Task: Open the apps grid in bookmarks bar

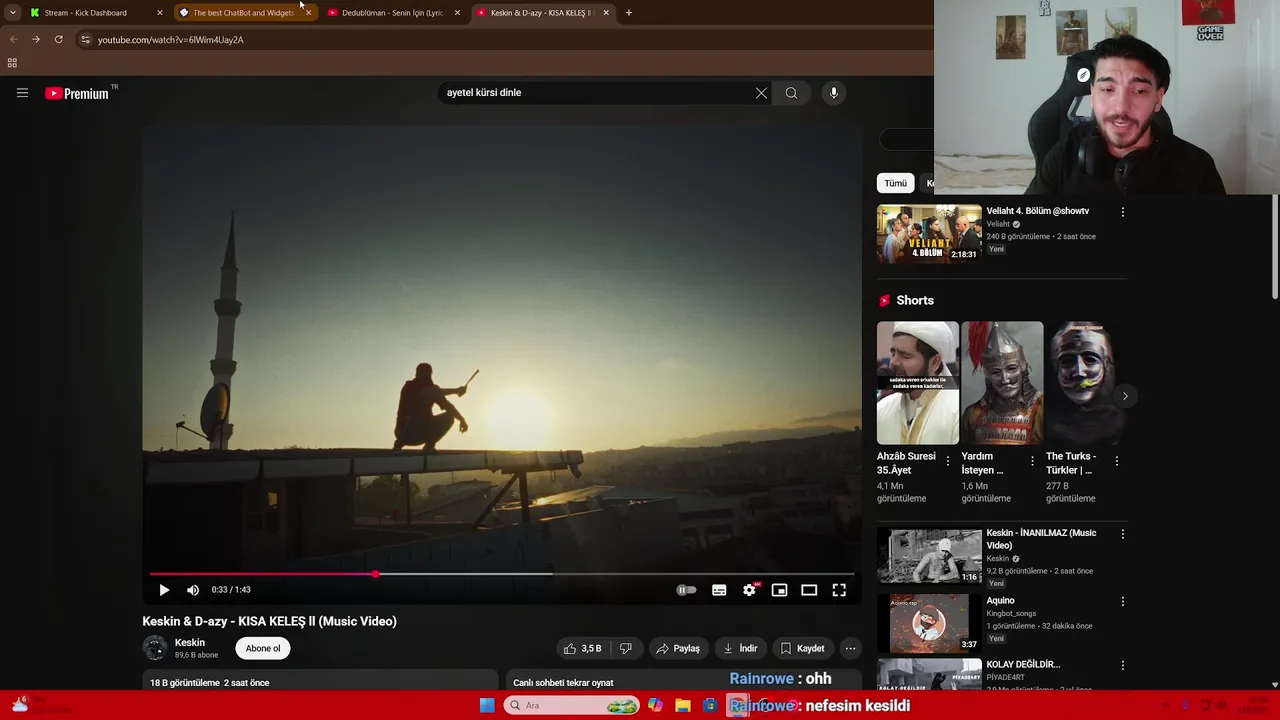Action: 12,63
